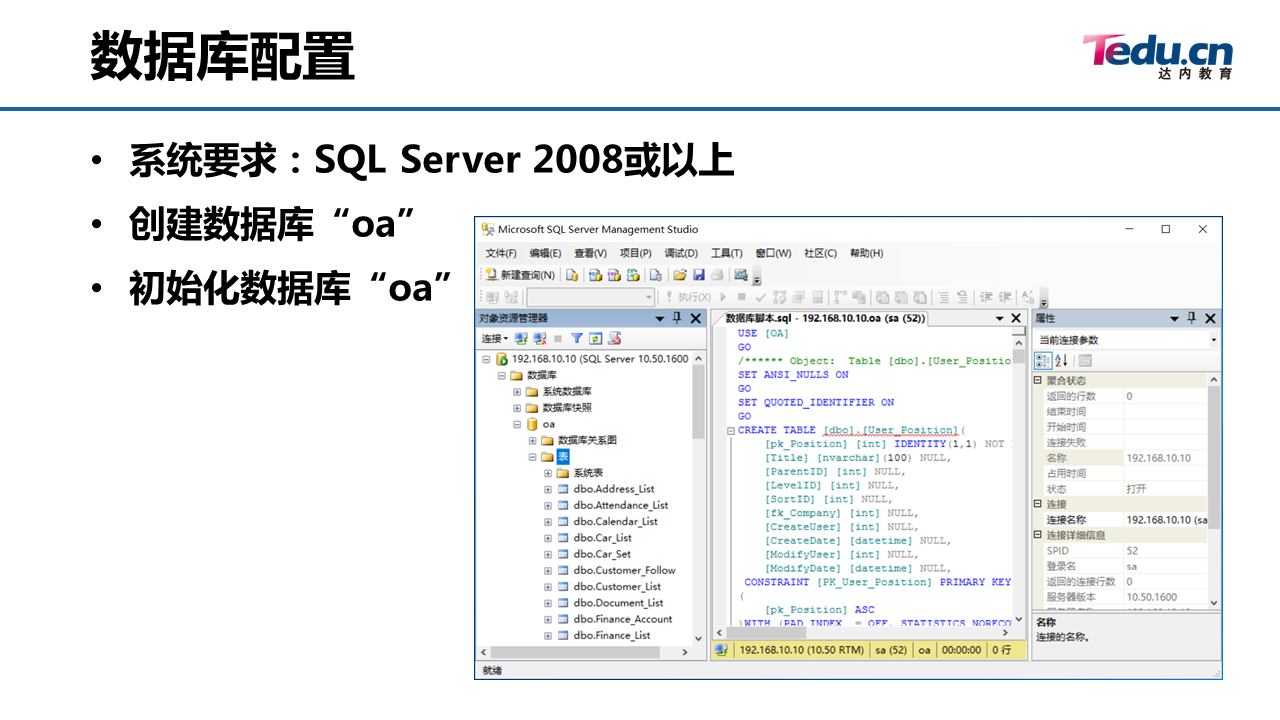
Task: Select the 表 folder in tree
Action: click(563, 456)
